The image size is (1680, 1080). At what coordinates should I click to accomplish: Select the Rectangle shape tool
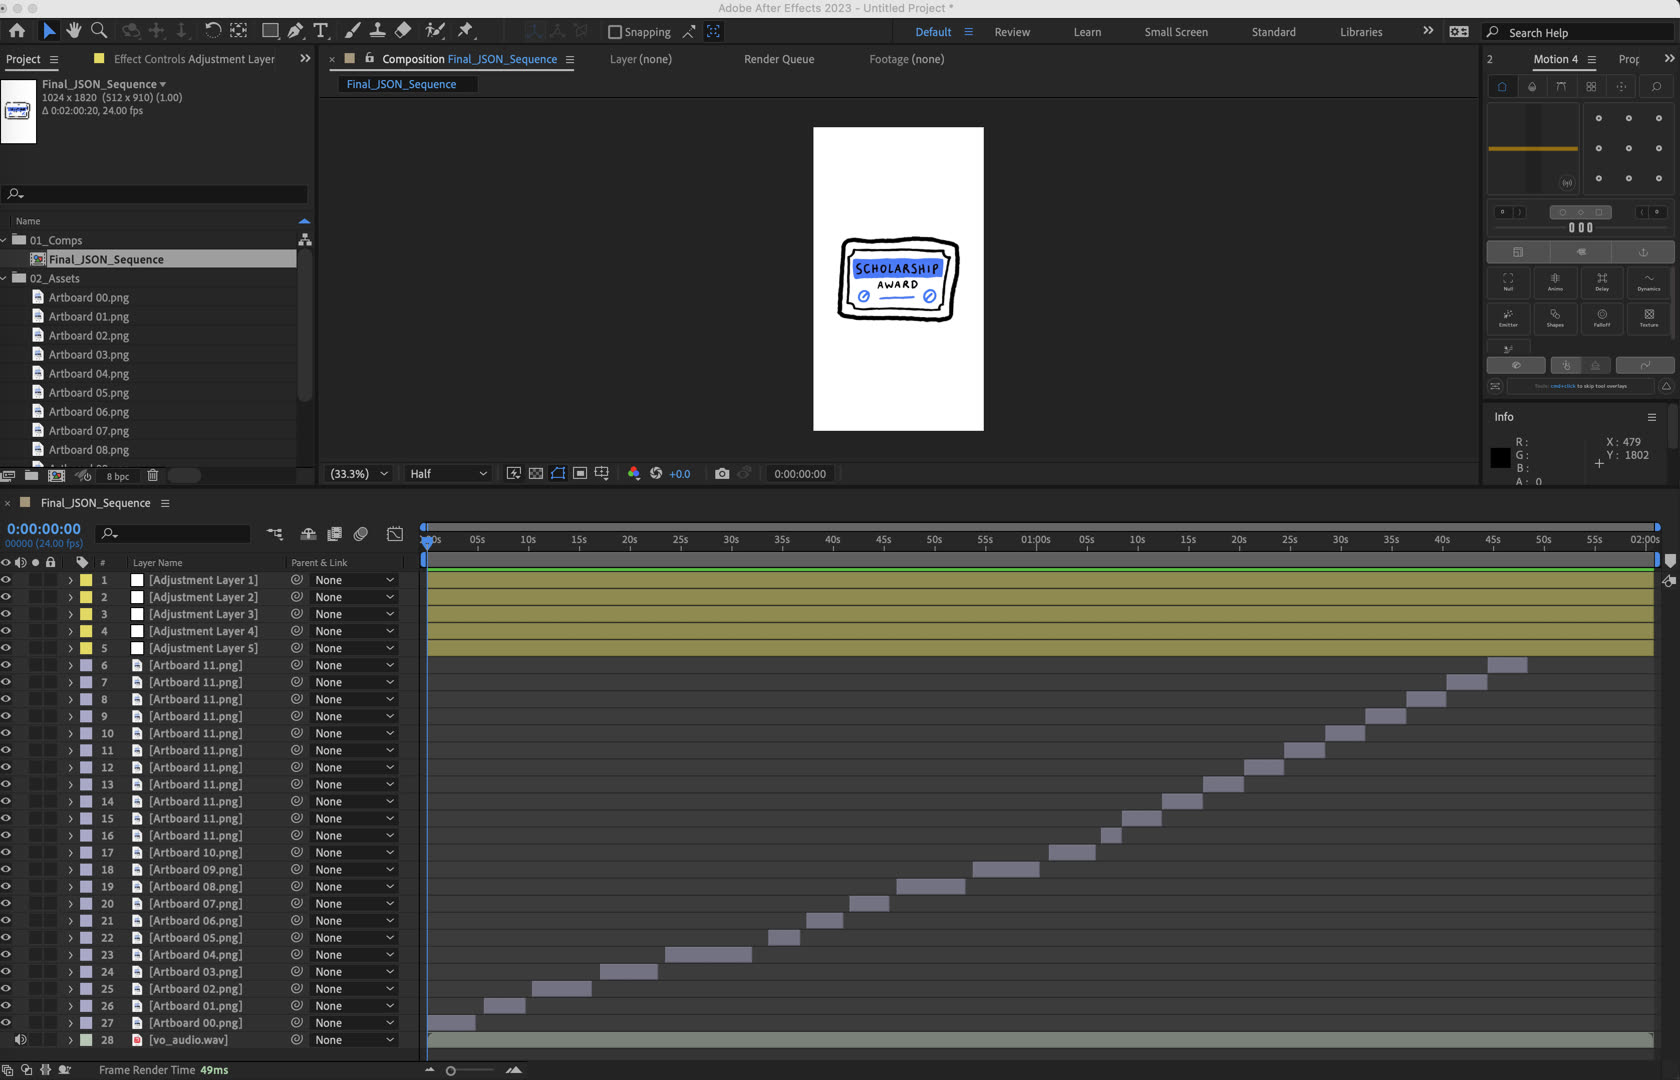click(x=270, y=31)
